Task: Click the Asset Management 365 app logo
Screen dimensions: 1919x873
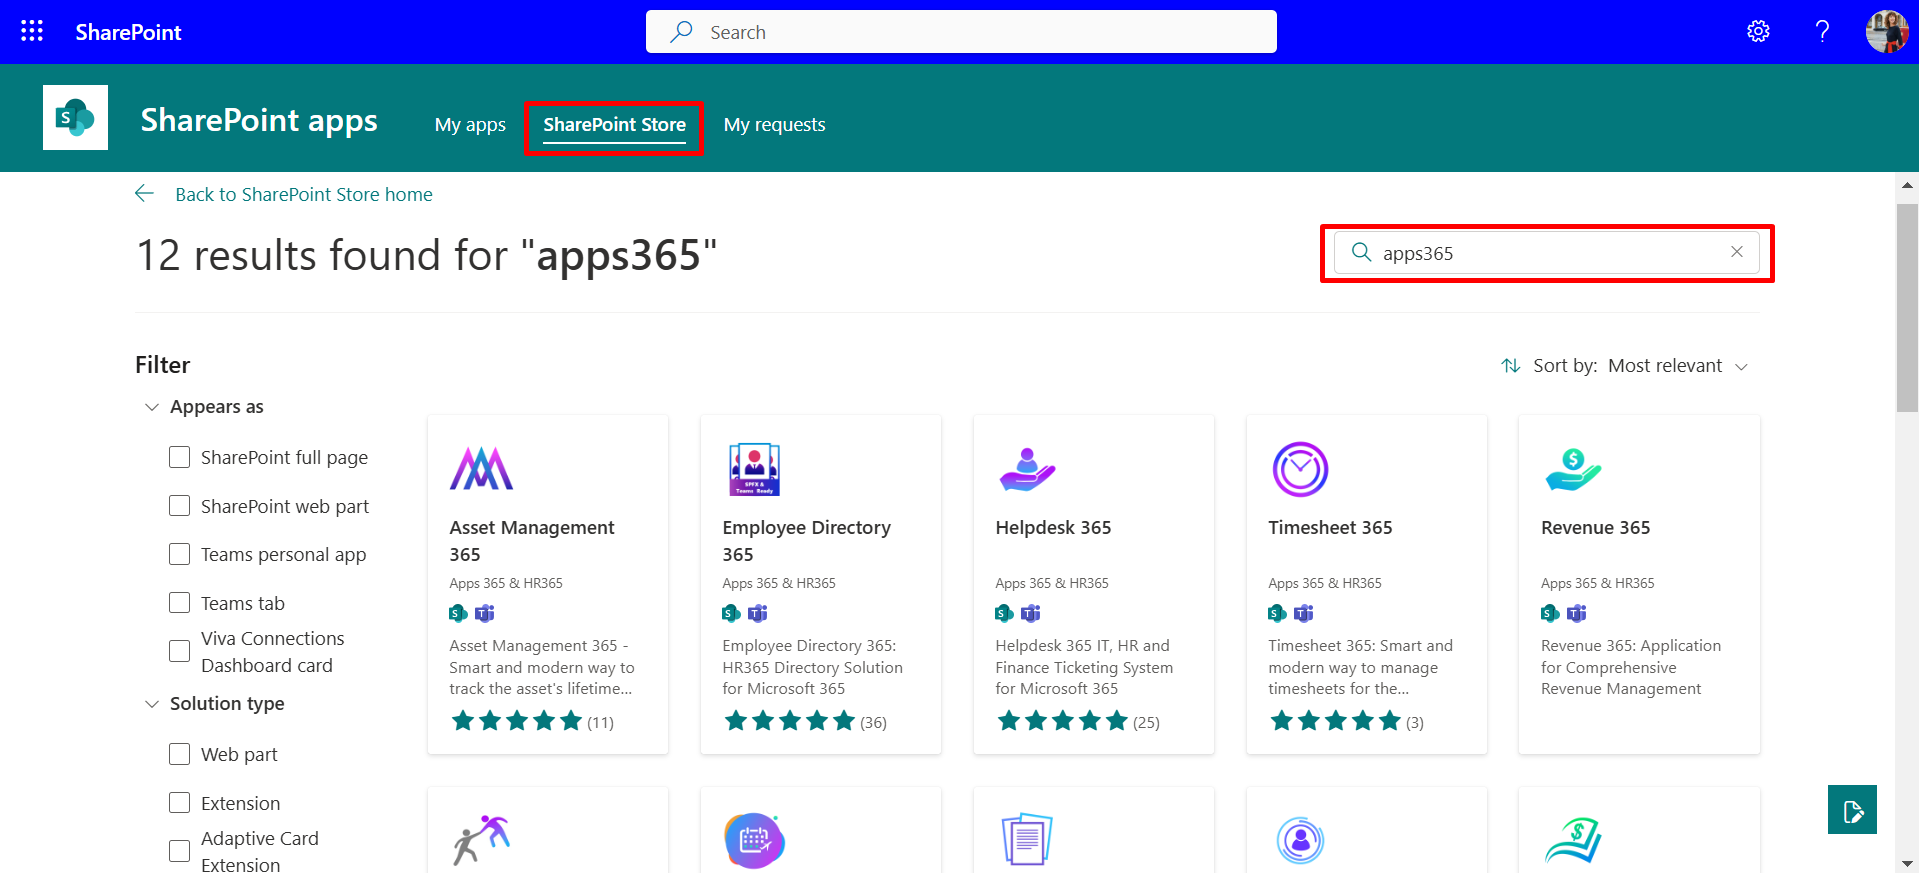Action: [x=481, y=468]
